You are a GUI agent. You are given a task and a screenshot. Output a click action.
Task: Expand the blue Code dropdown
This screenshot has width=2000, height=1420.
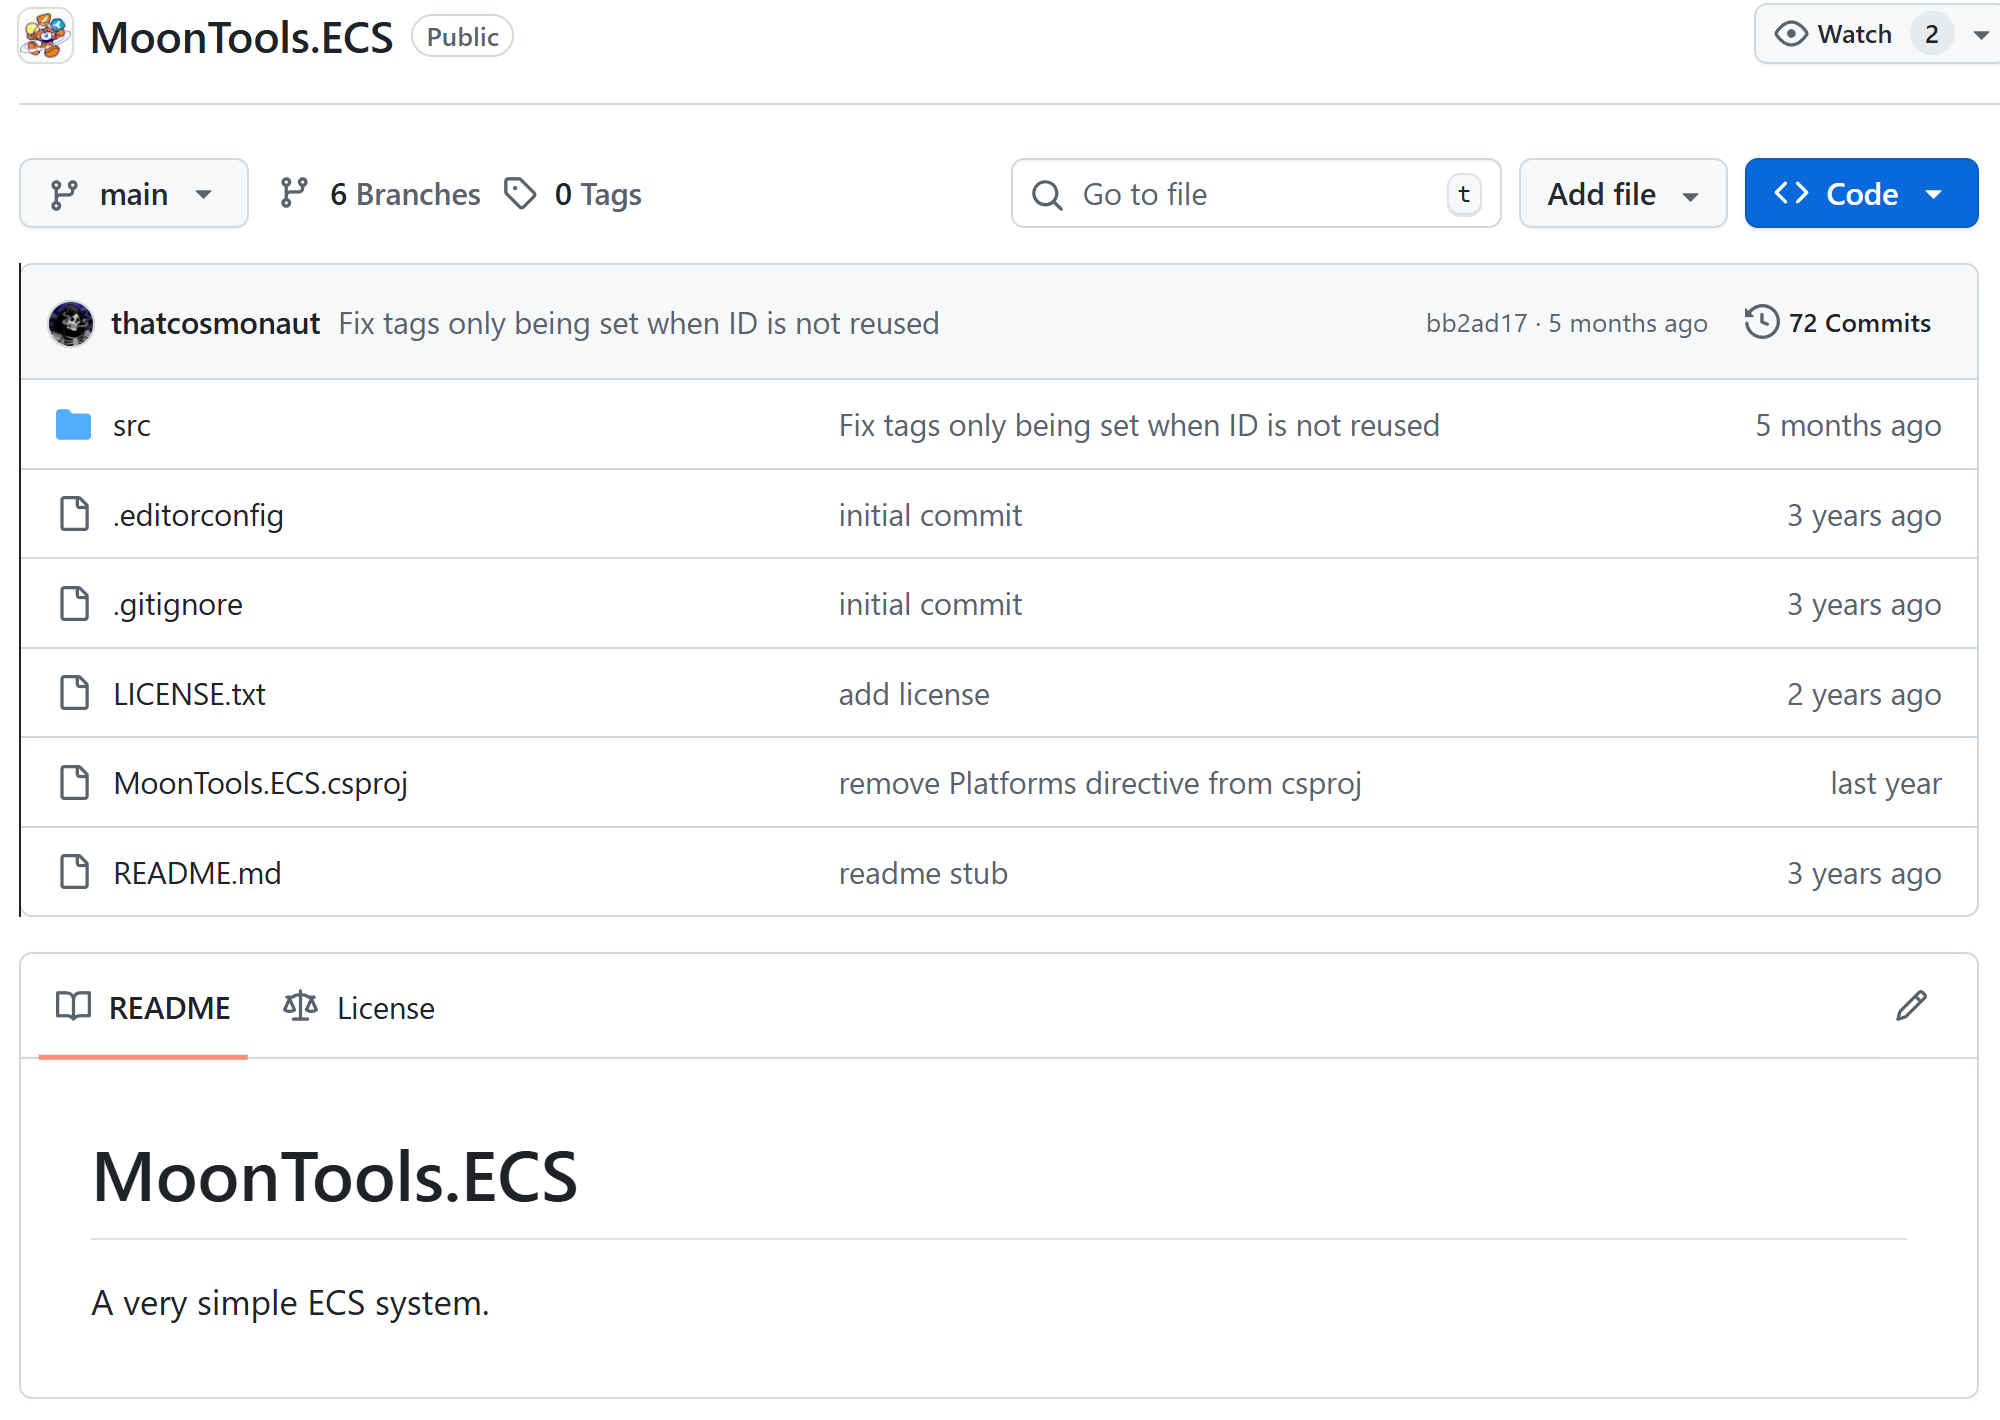point(1860,194)
